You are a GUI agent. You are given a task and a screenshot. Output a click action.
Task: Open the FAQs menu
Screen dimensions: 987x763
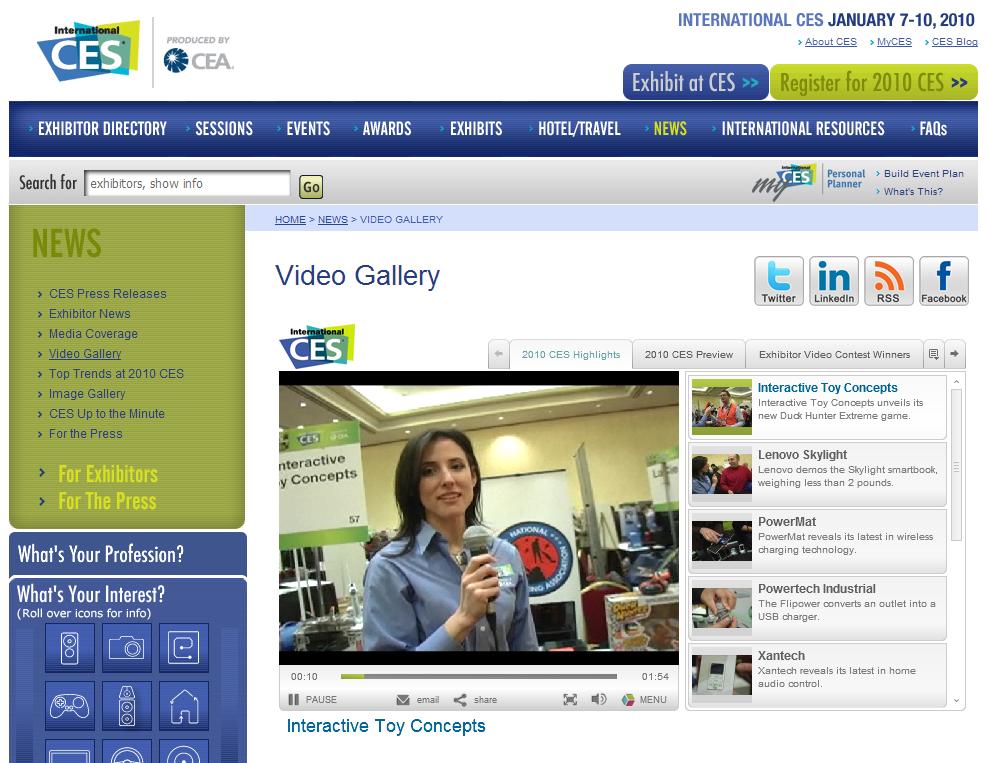[933, 128]
